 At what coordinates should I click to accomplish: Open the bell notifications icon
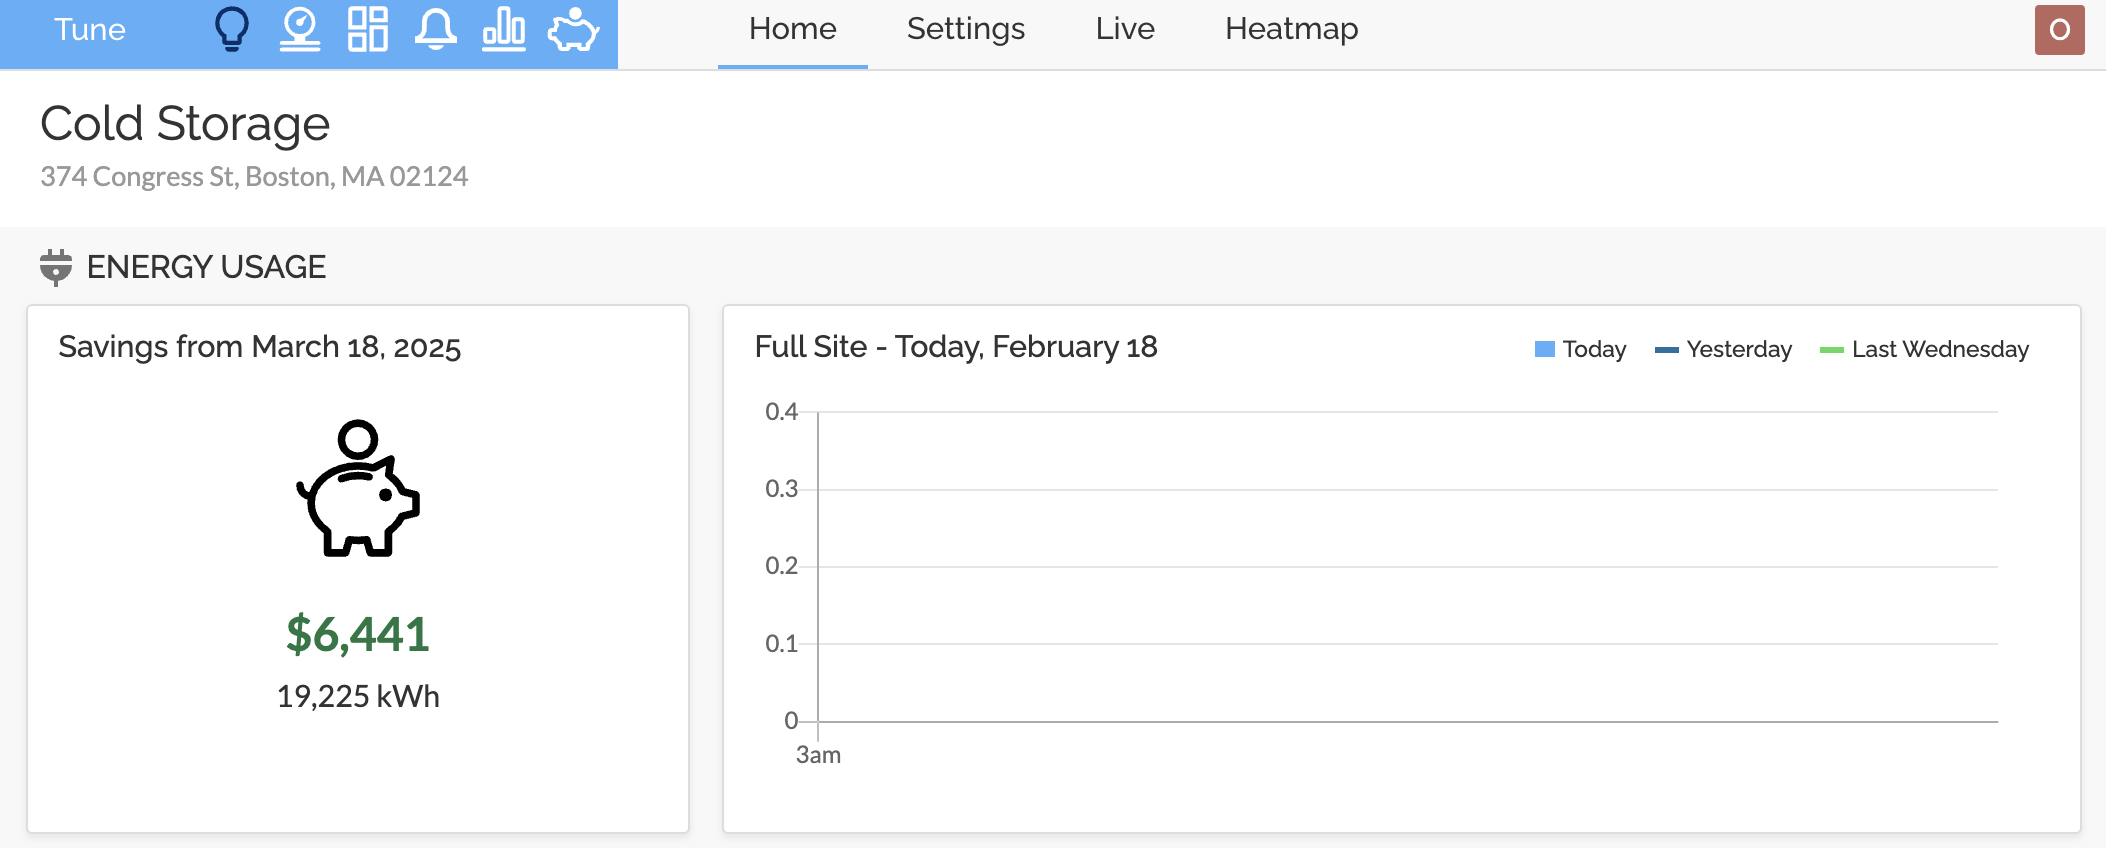click(436, 29)
